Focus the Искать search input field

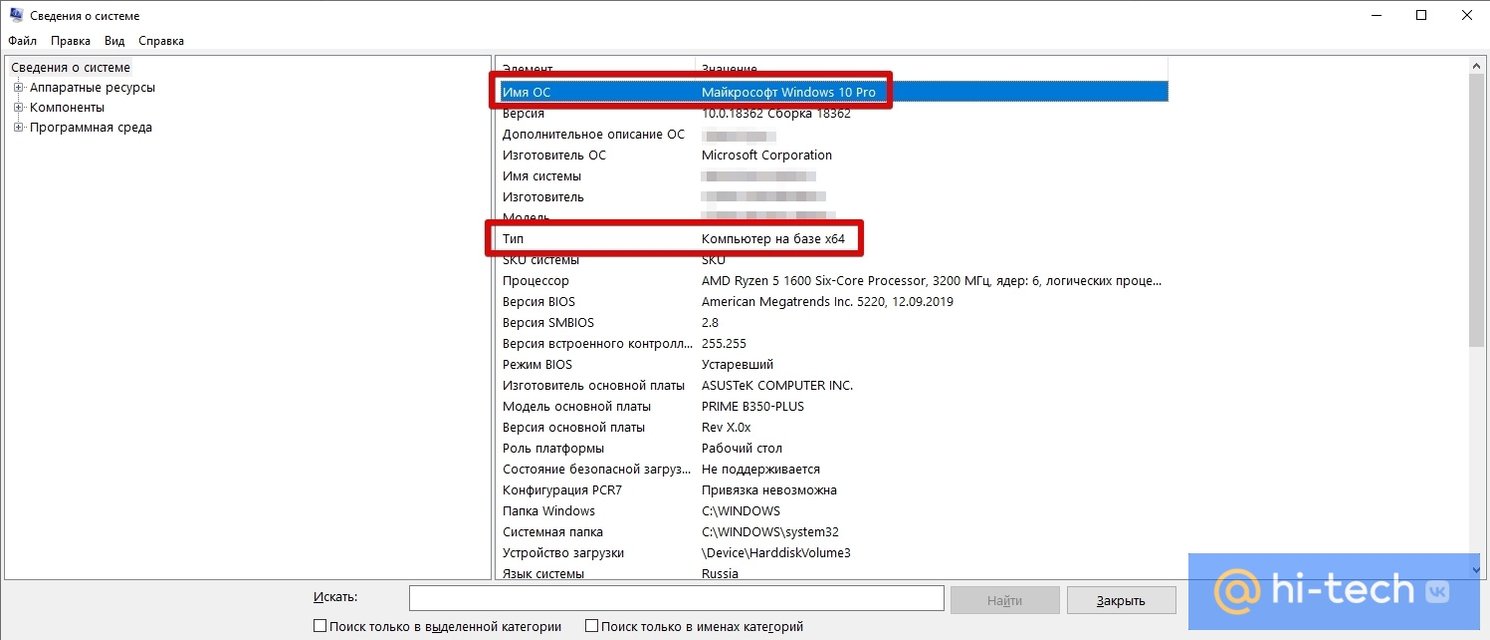tap(676, 598)
